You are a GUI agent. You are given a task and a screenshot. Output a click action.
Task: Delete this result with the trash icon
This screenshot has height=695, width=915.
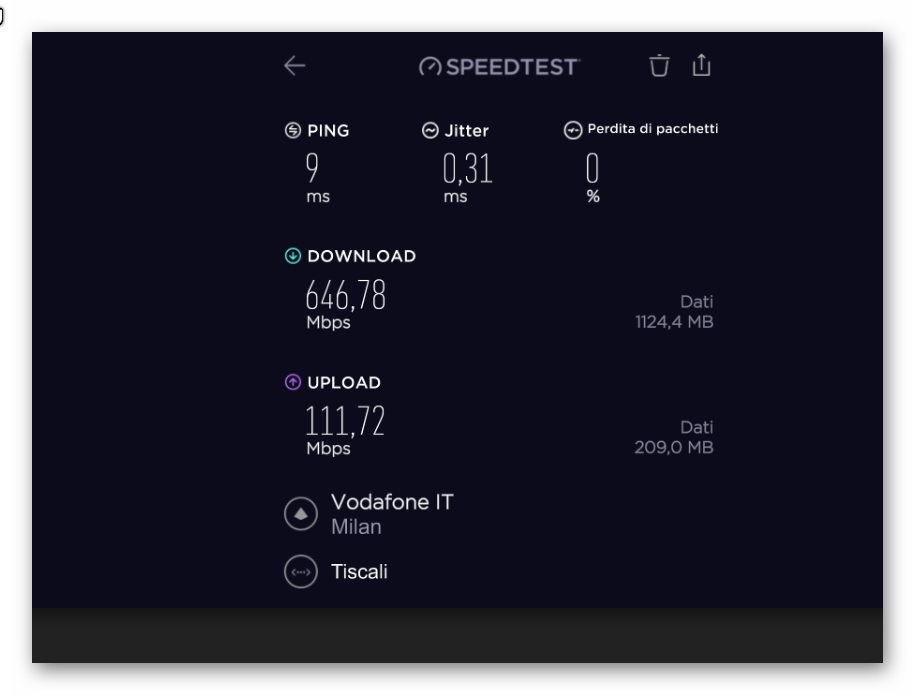tap(659, 65)
